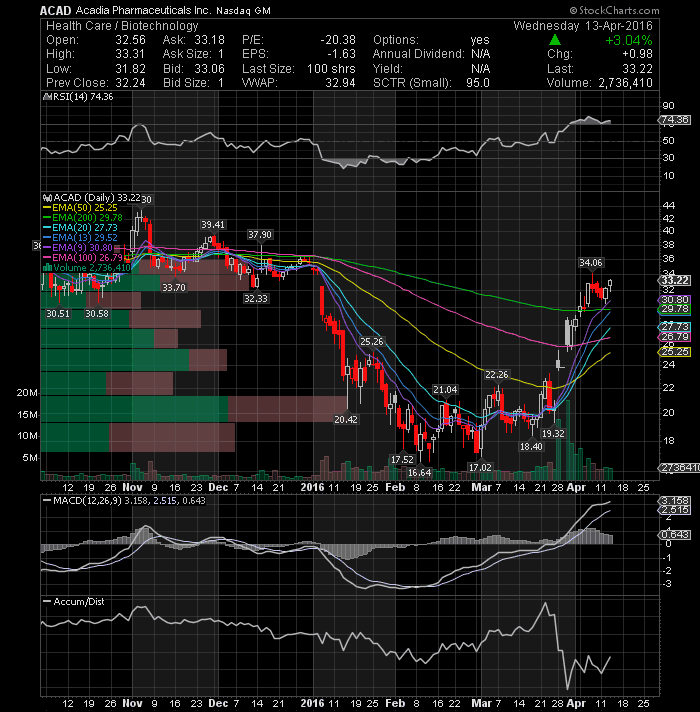Click the RSI(14) 74.36 panel label

pyautogui.click(x=78, y=97)
